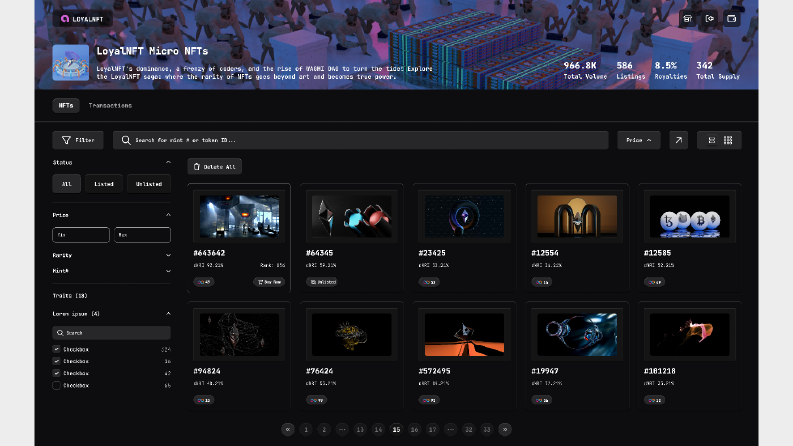Image resolution: width=793 pixels, height=446 pixels.
Task: Click the LoyalNFT logo in header
Action: (x=82, y=19)
